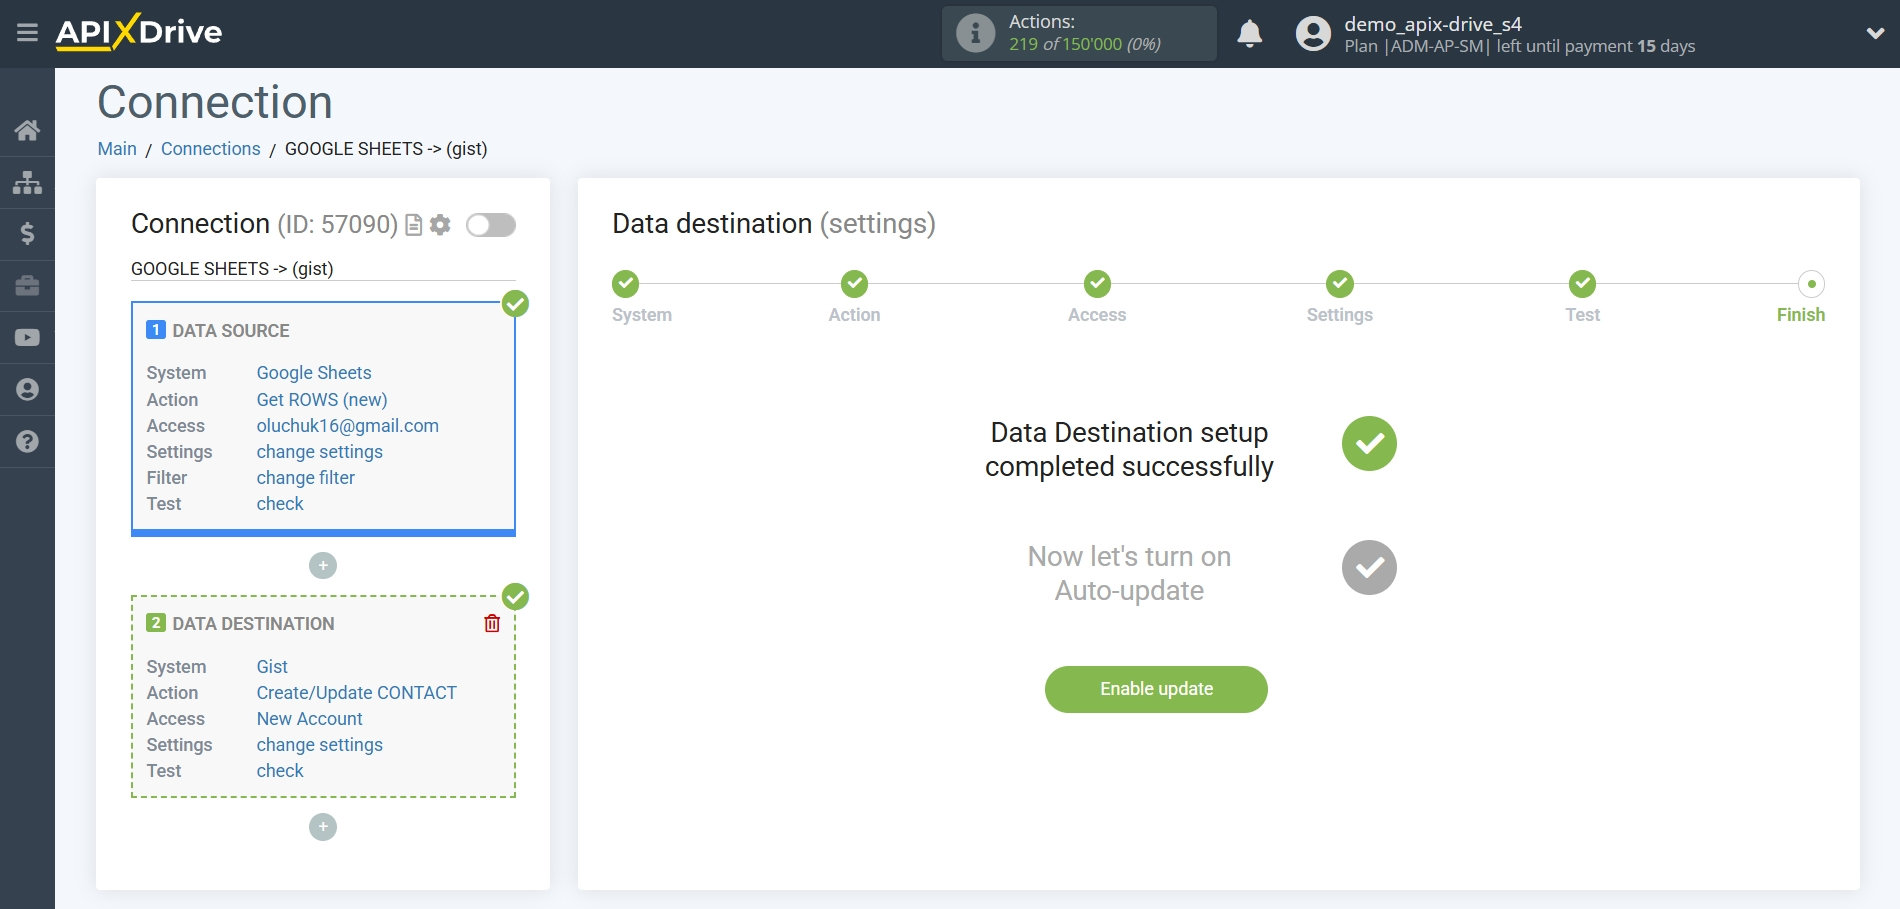The height and width of the screenshot is (909, 1900).
Task: Delete the Data Destination with trash icon
Action: [491, 623]
